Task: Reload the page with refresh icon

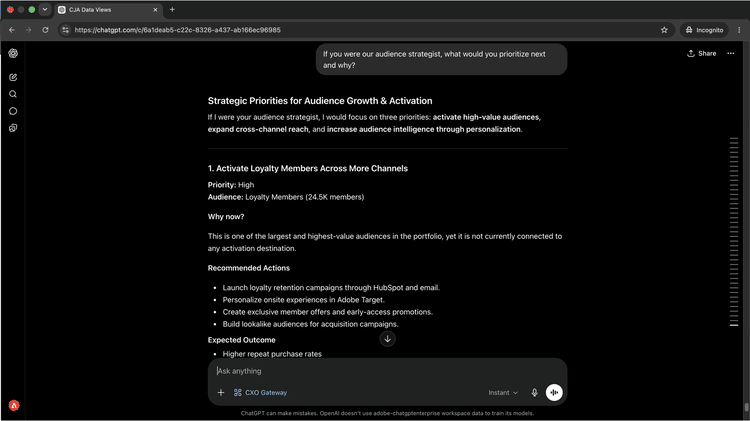Action: click(x=45, y=30)
